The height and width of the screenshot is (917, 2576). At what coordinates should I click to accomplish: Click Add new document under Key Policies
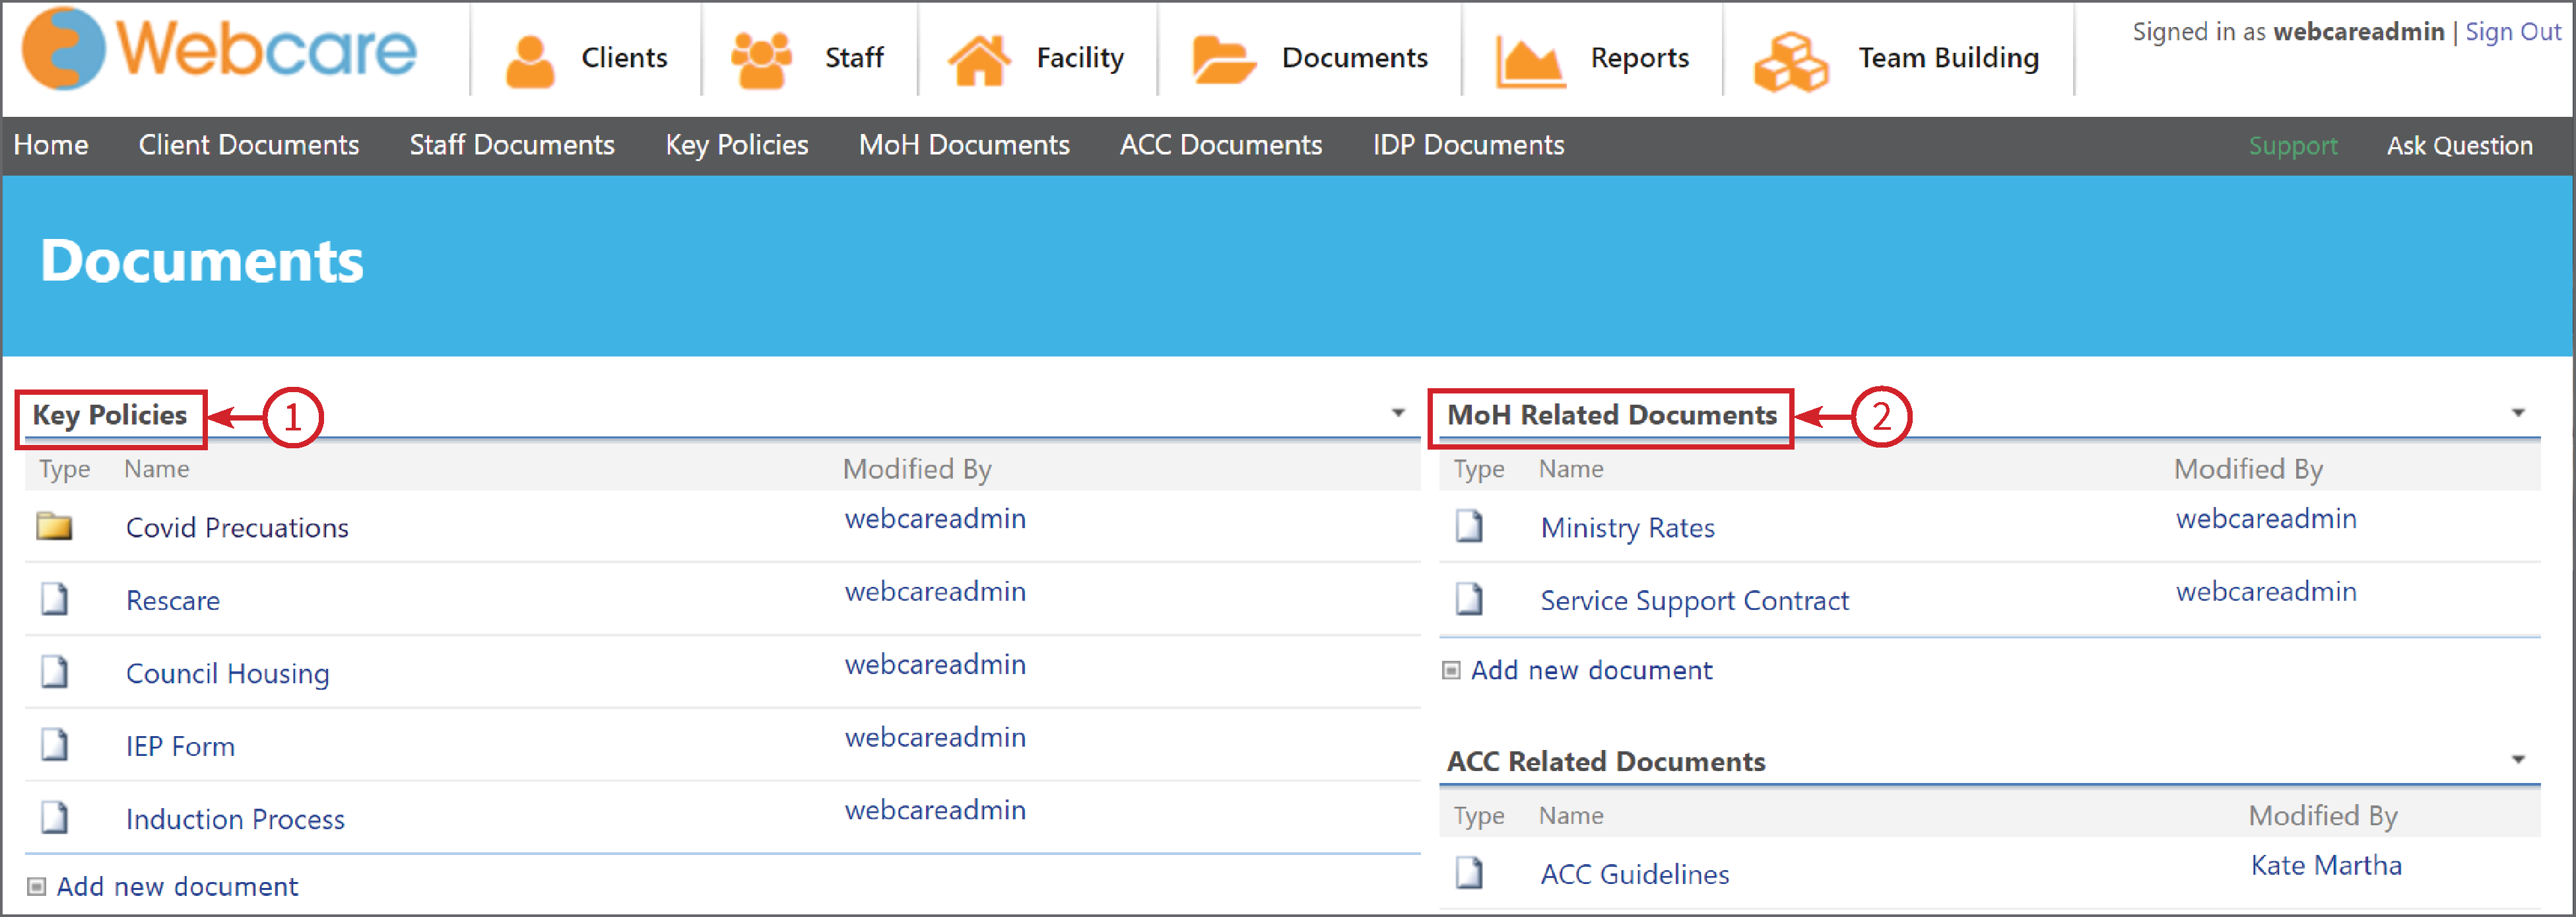(176, 885)
